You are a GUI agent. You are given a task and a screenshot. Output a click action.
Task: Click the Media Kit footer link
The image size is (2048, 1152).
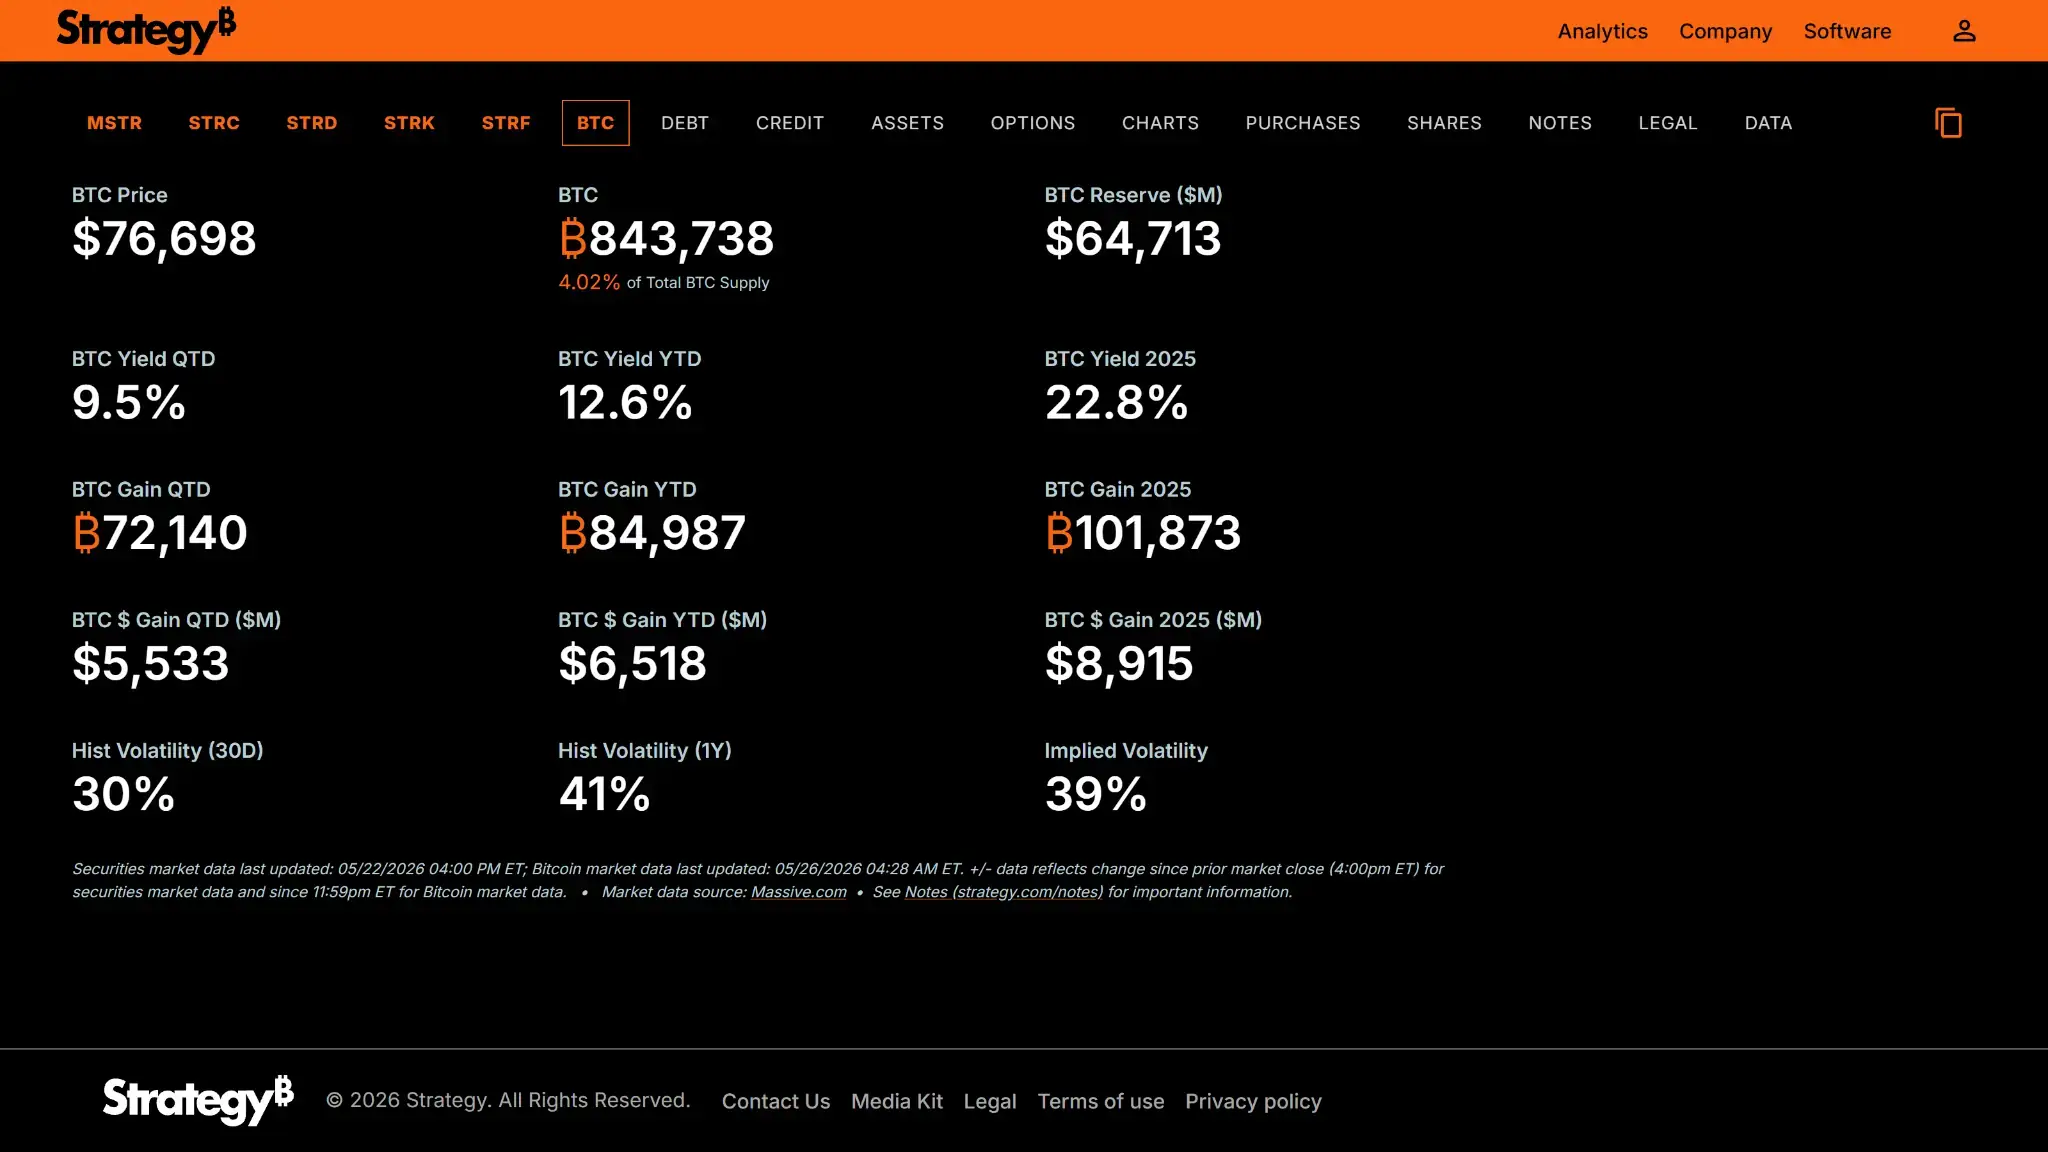(897, 1101)
